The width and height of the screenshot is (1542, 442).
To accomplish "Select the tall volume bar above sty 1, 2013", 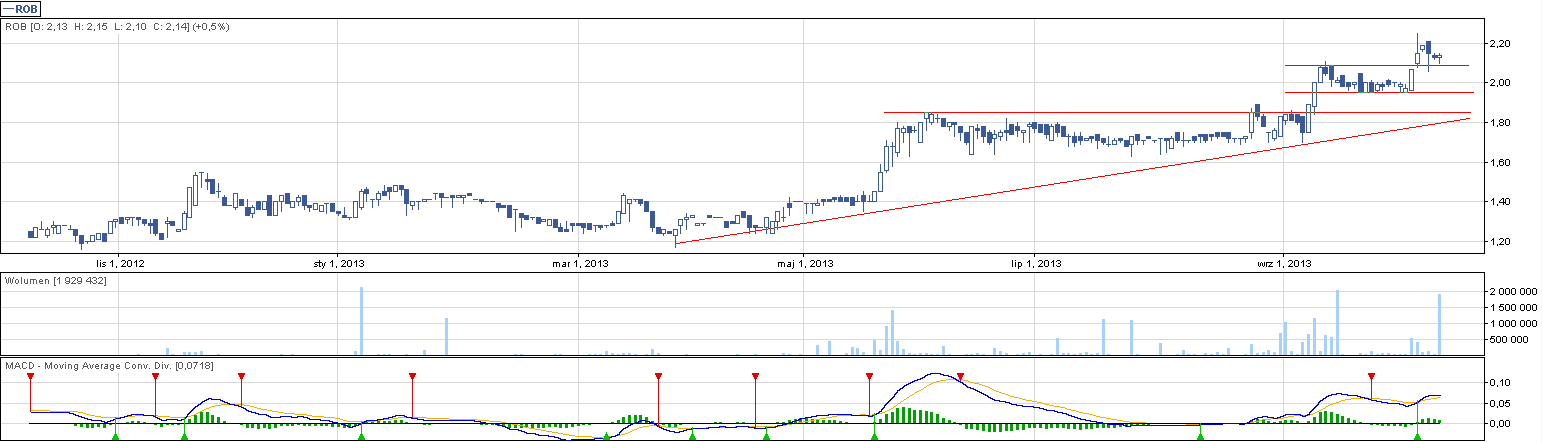I will tap(361, 321).
